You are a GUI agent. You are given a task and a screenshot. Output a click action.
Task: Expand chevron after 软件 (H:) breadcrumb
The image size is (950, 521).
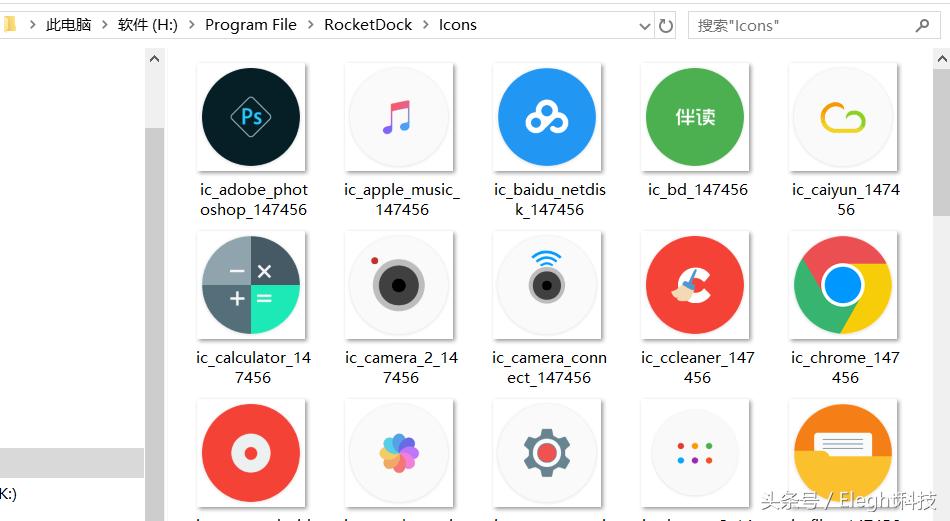coord(191,25)
